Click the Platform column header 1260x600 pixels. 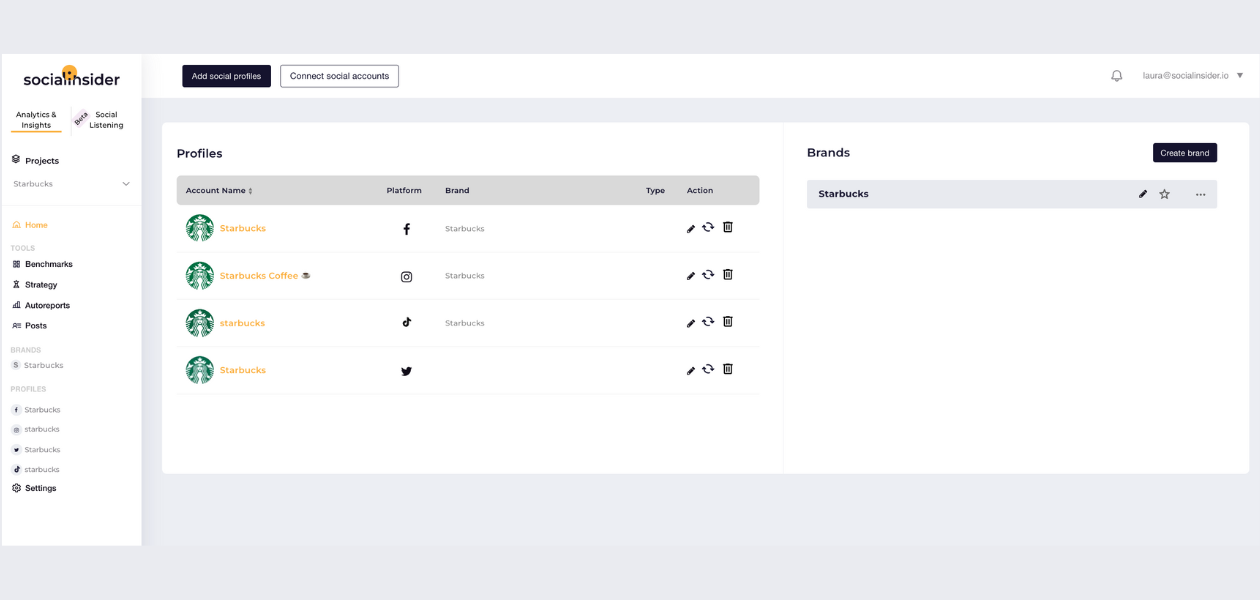coord(404,190)
